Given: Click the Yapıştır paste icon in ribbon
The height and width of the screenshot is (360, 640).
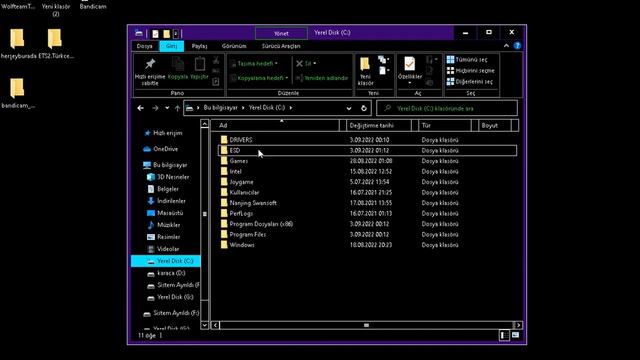Looking at the screenshot, I should point(200,64).
